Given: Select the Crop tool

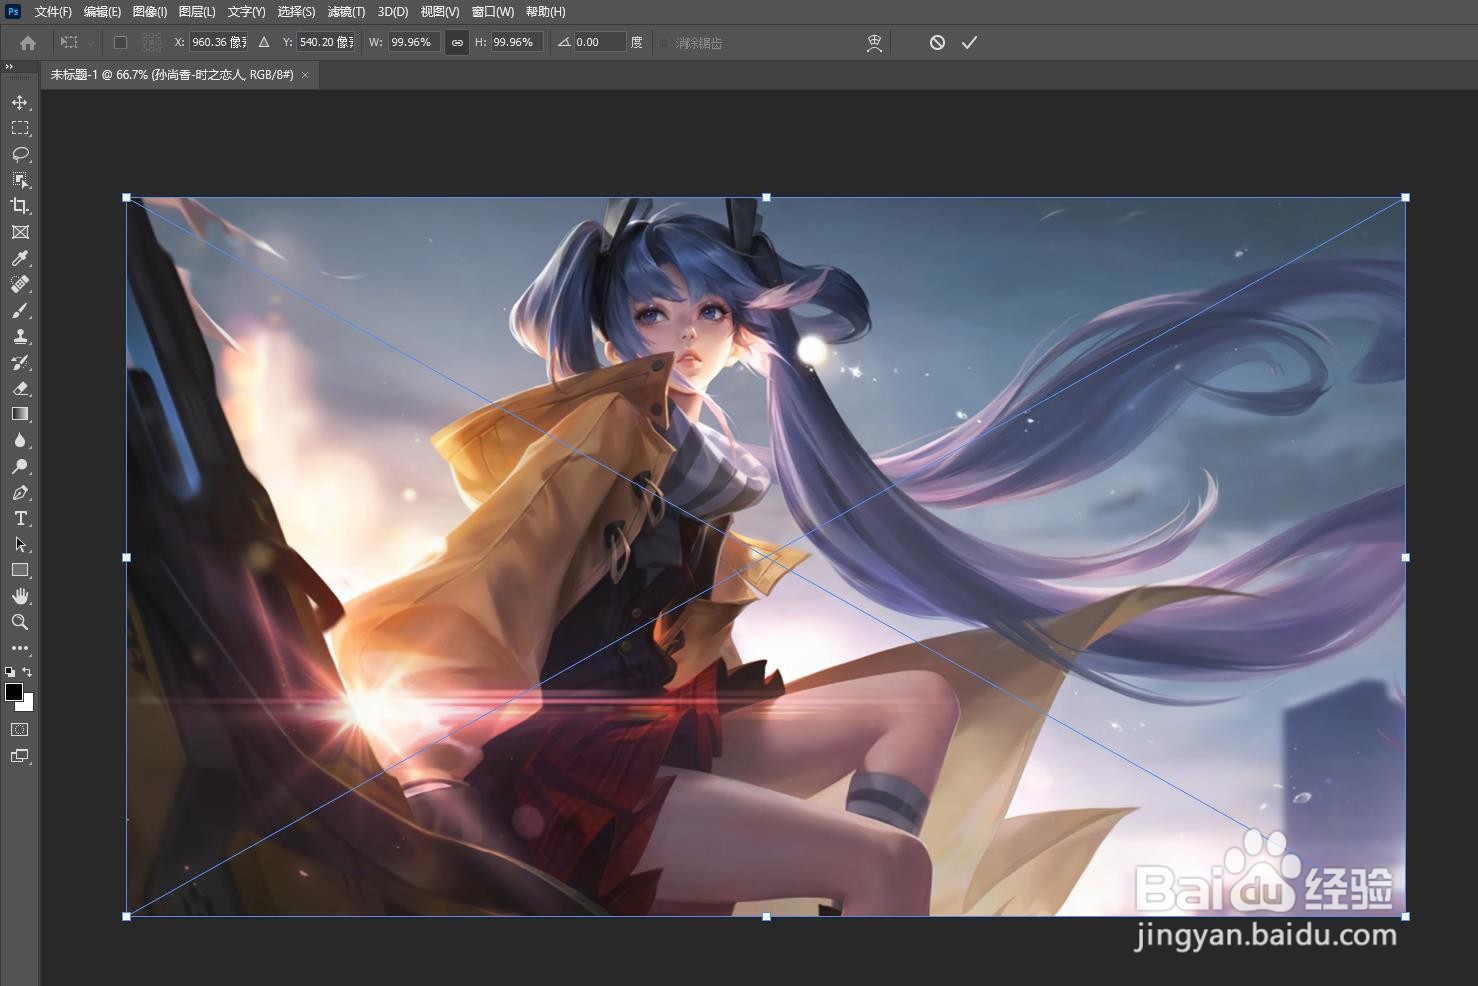Looking at the screenshot, I should coord(20,206).
